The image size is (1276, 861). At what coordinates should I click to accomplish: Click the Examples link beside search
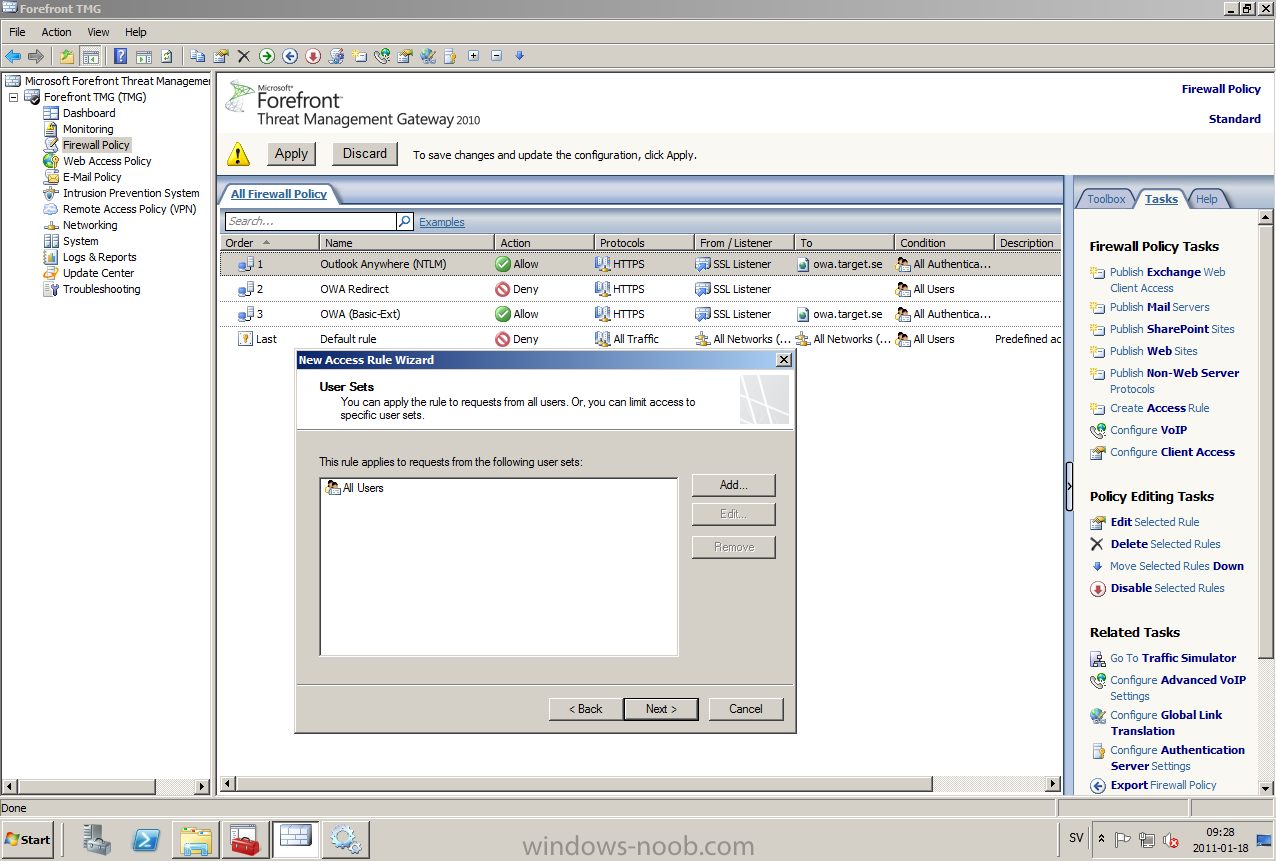click(x=442, y=222)
